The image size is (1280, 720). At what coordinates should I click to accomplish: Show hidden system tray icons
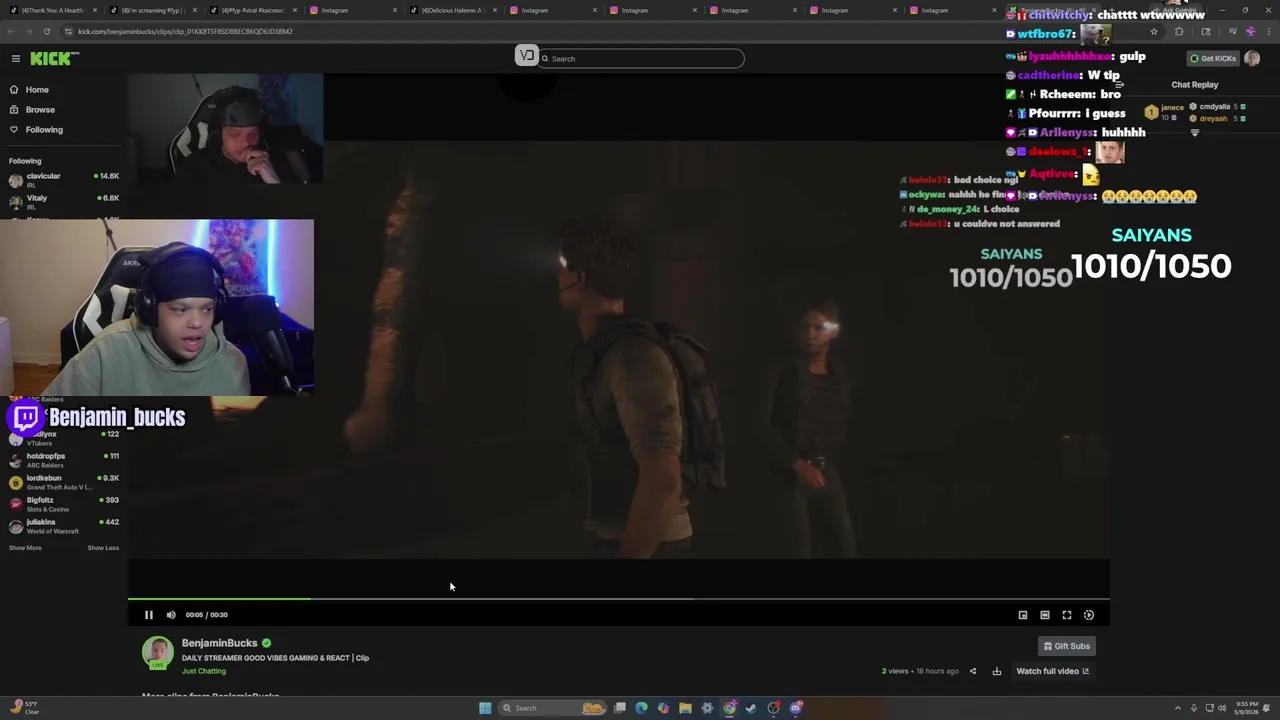point(1177,708)
